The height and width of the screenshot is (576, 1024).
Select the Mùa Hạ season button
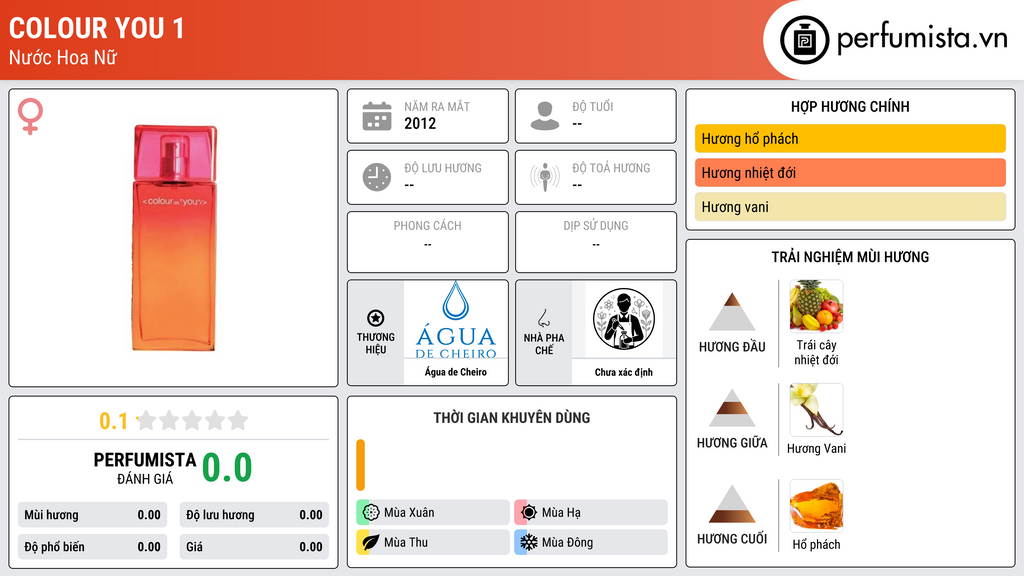pos(591,513)
